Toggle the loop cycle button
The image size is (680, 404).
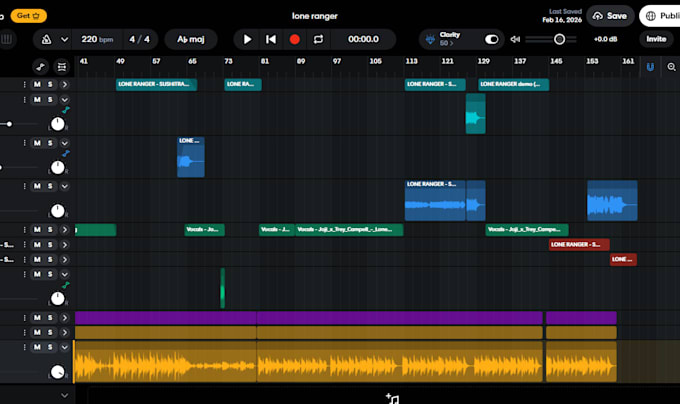(318, 39)
